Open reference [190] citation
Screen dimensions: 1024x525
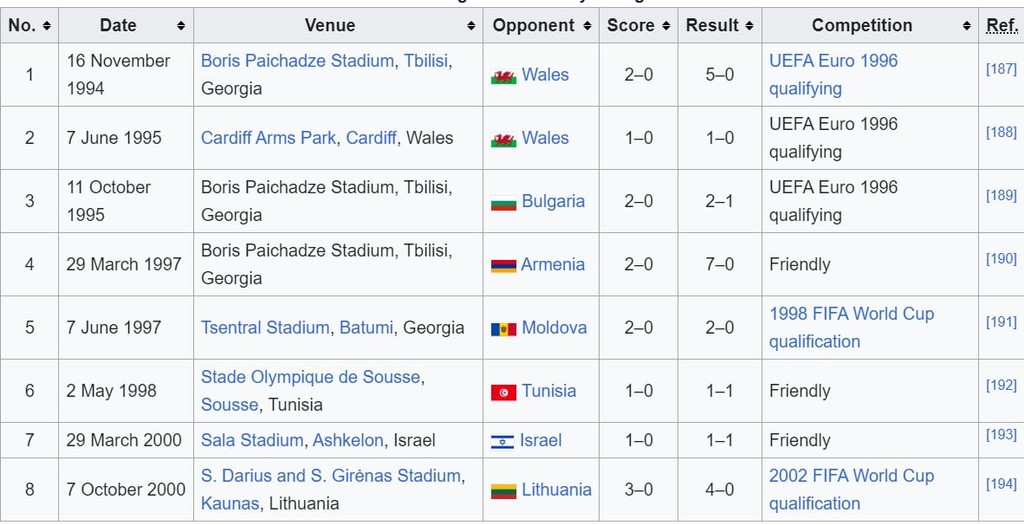point(1001,259)
